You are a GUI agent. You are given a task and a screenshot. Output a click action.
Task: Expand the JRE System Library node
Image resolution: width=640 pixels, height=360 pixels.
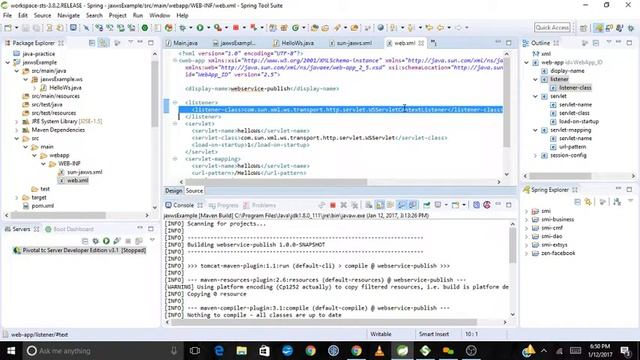click(17, 122)
